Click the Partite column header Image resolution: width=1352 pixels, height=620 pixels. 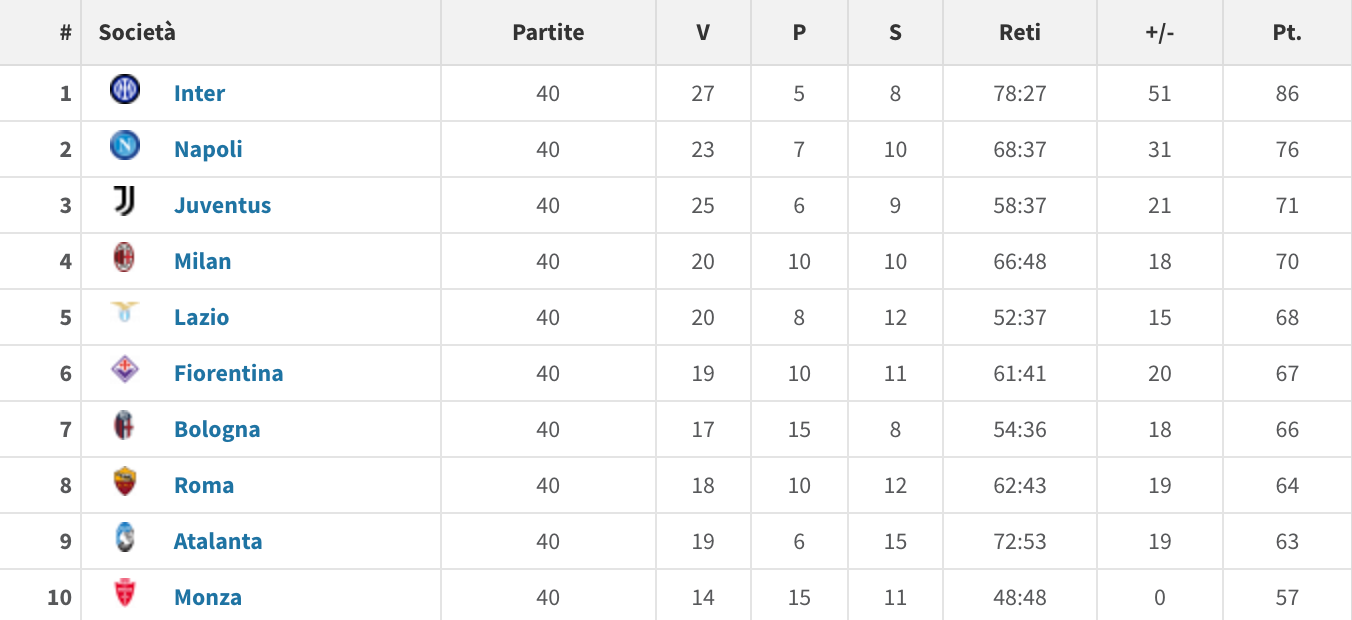click(548, 32)
